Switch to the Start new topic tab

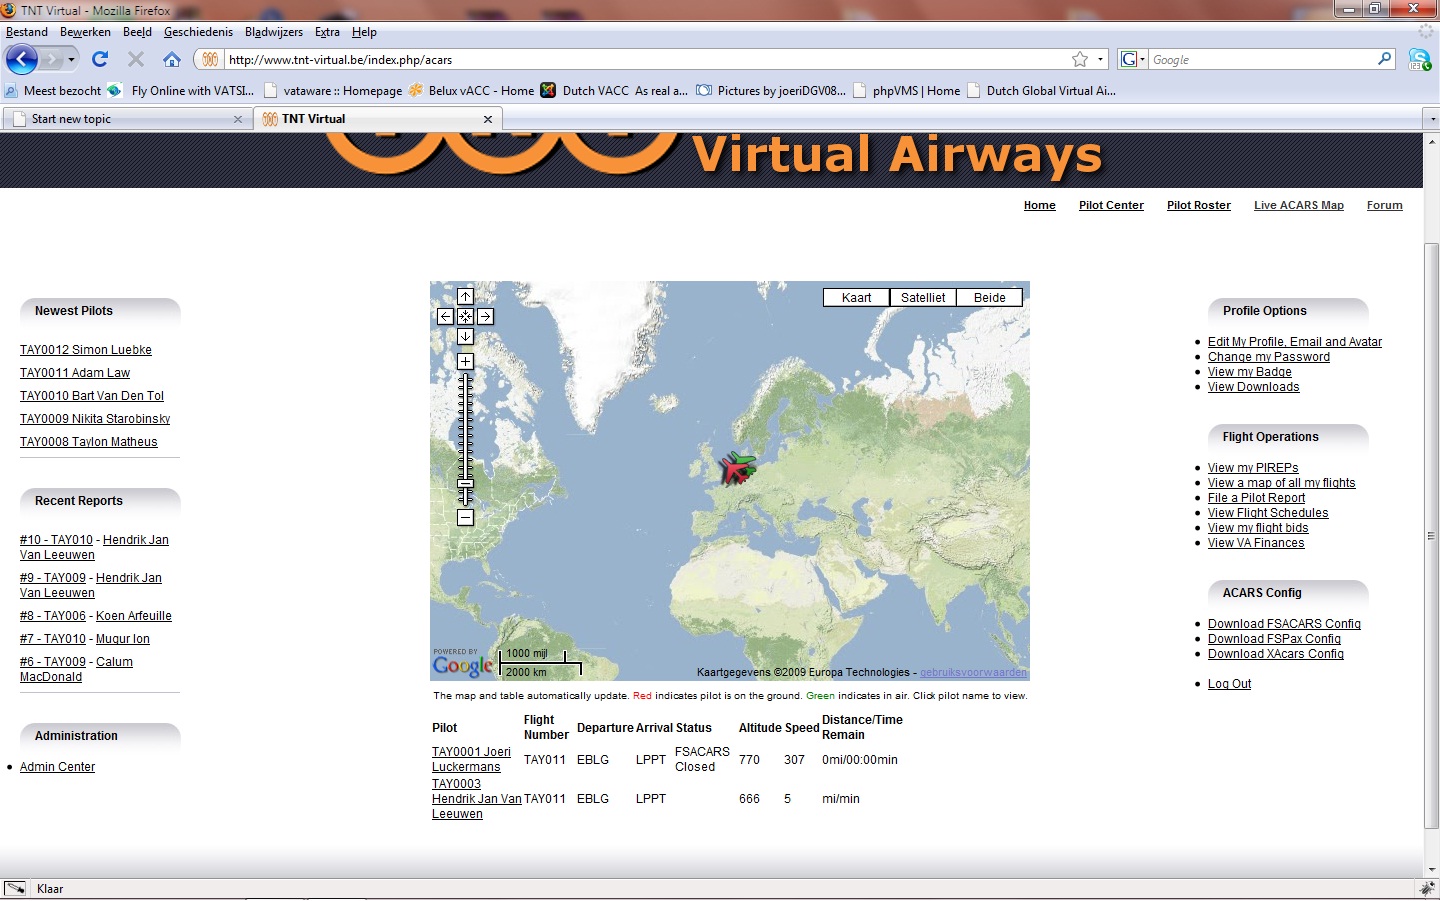coord(127,119)
